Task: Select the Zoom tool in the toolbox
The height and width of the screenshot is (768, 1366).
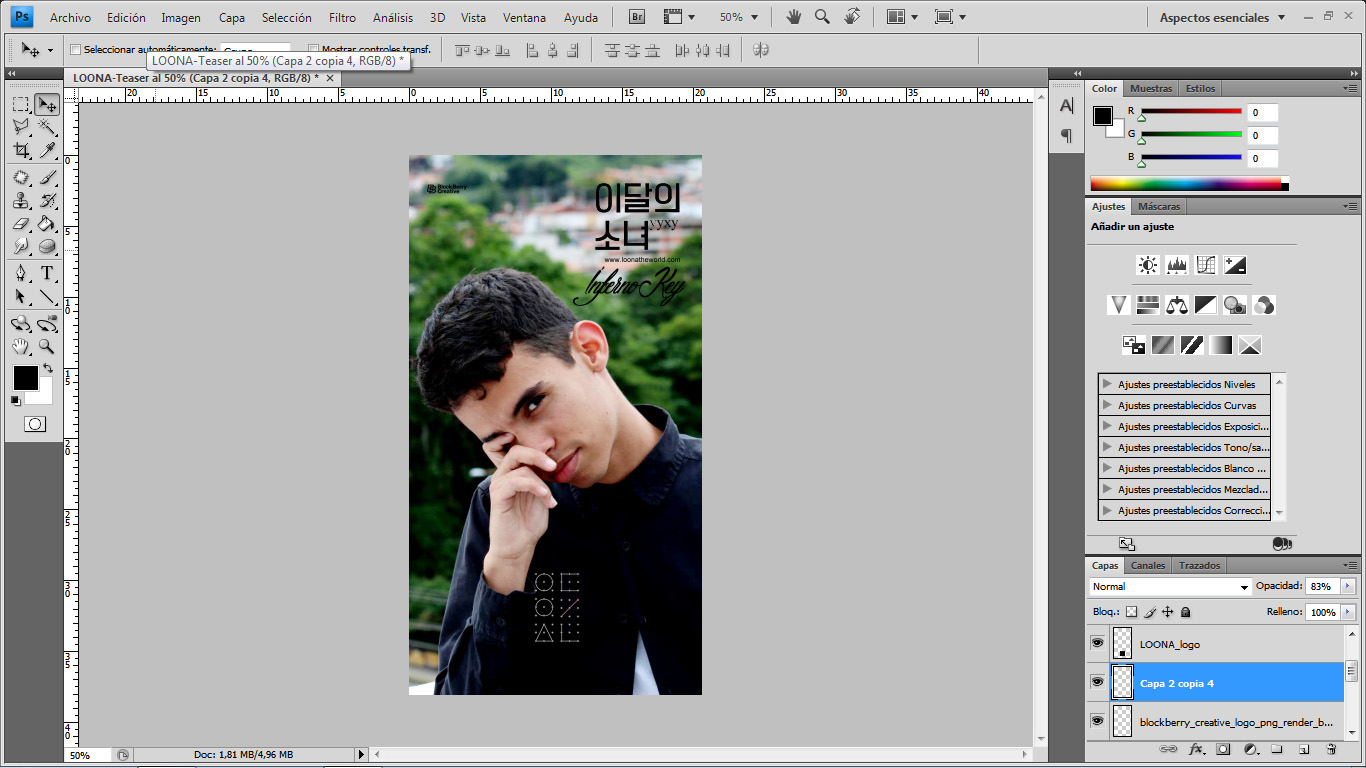Action: click(x=47, y=346)
